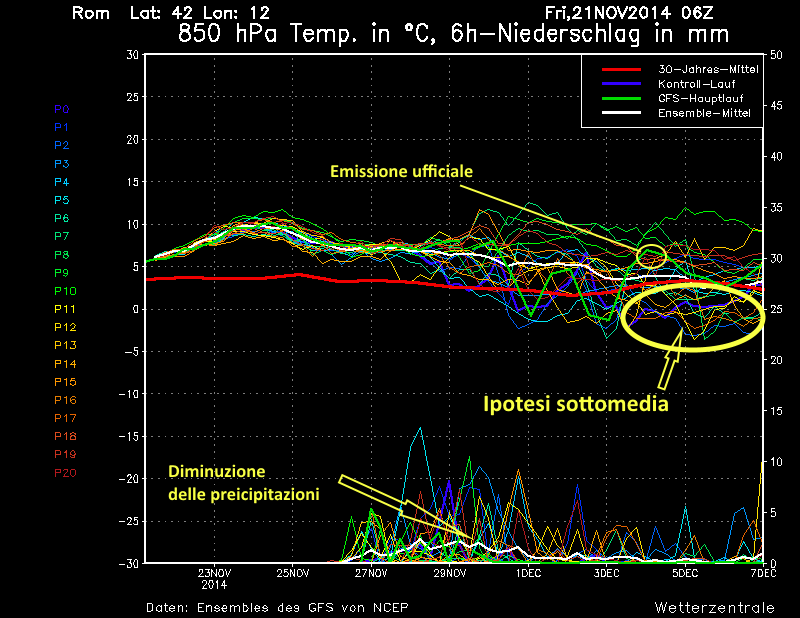Select ensemble member label P19
The image size is (800, 618).
[65, 454]
